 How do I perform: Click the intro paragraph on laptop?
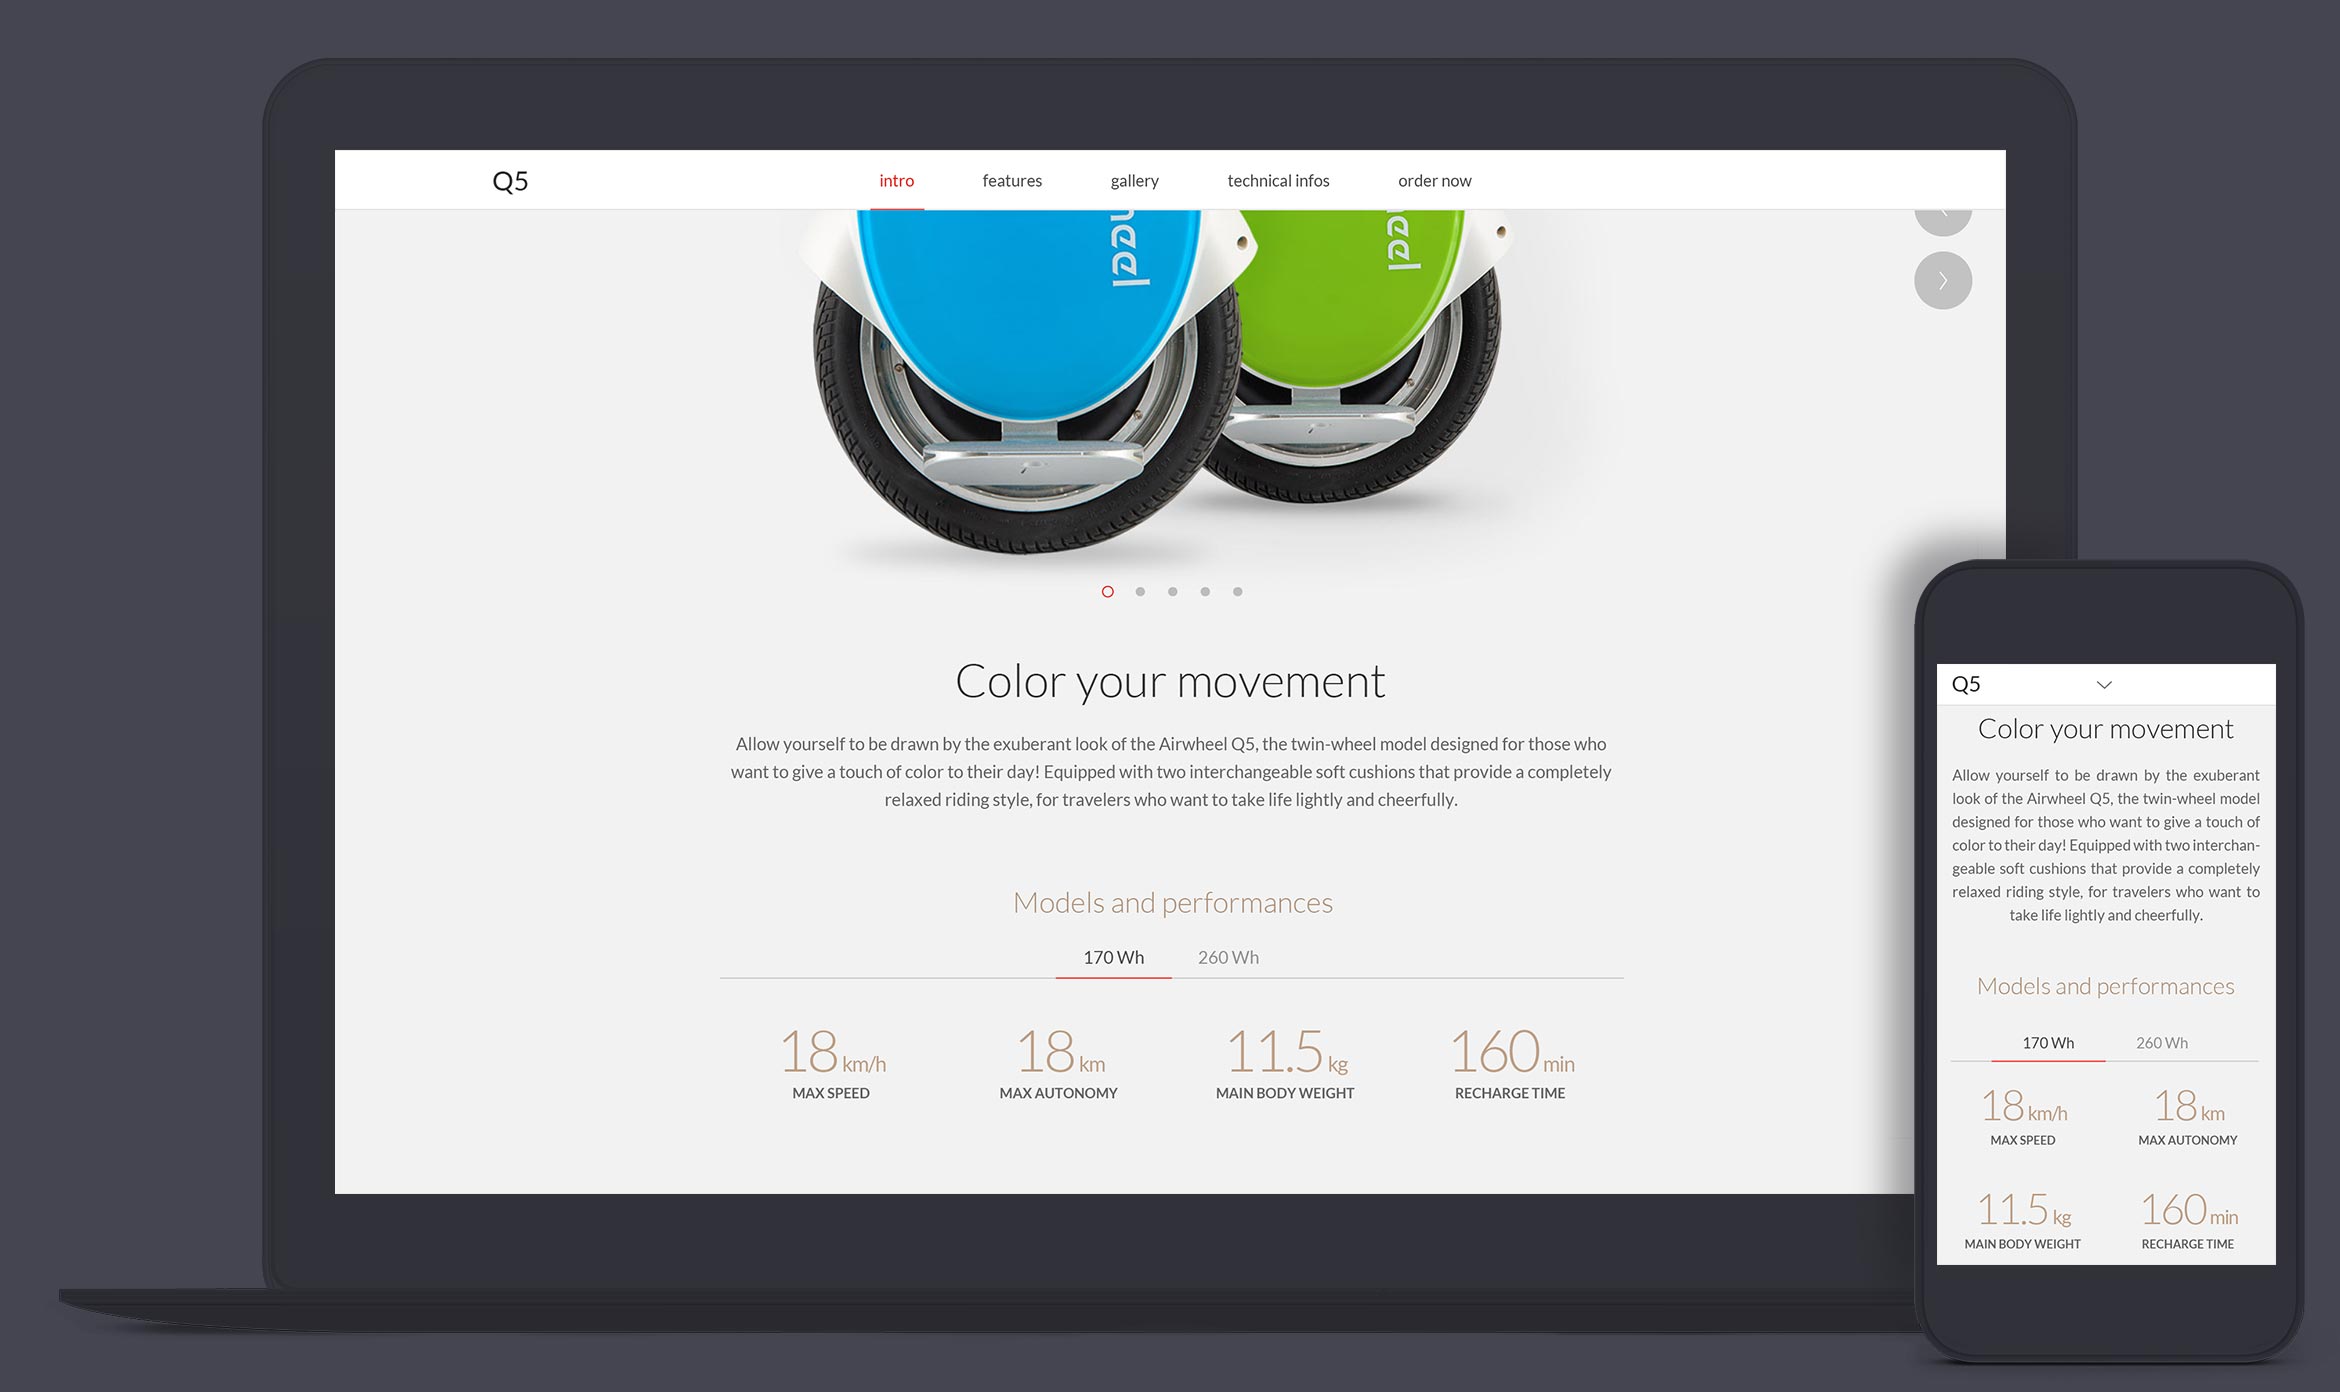tap(1170, 772)
